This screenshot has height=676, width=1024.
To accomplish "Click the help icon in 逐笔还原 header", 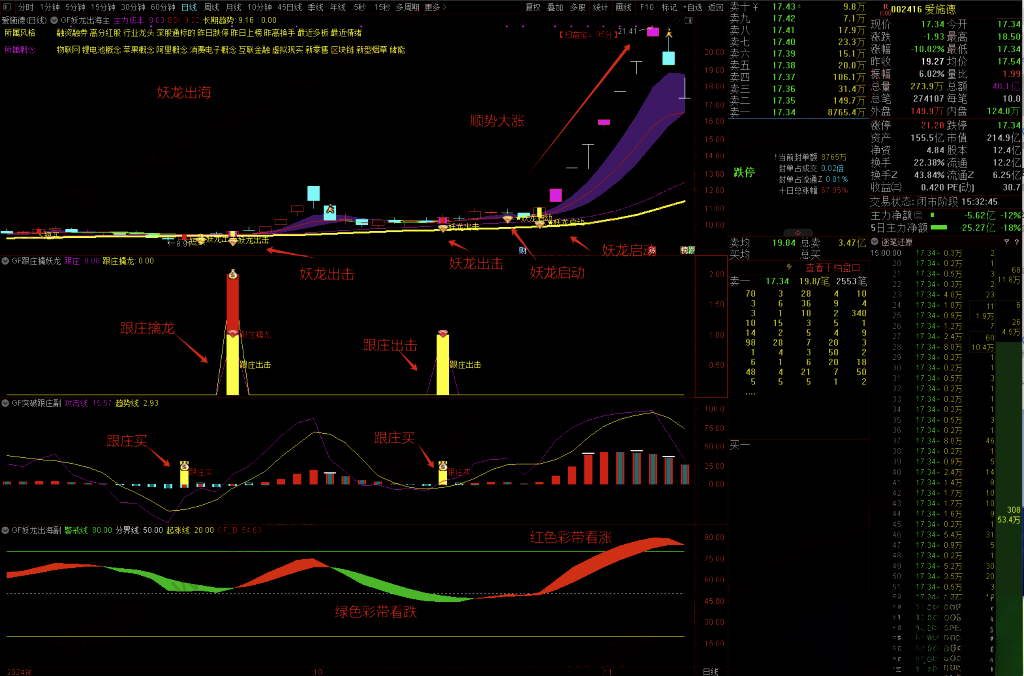I will tap(1017, 242).
